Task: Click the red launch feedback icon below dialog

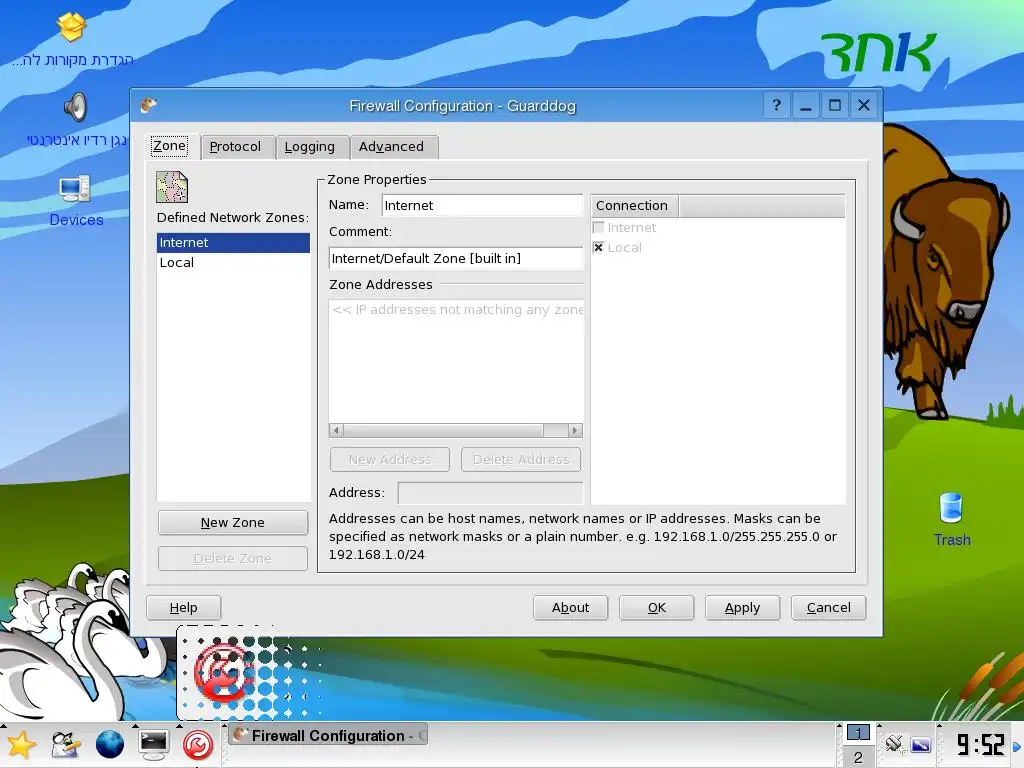Action: click(224, 673)
